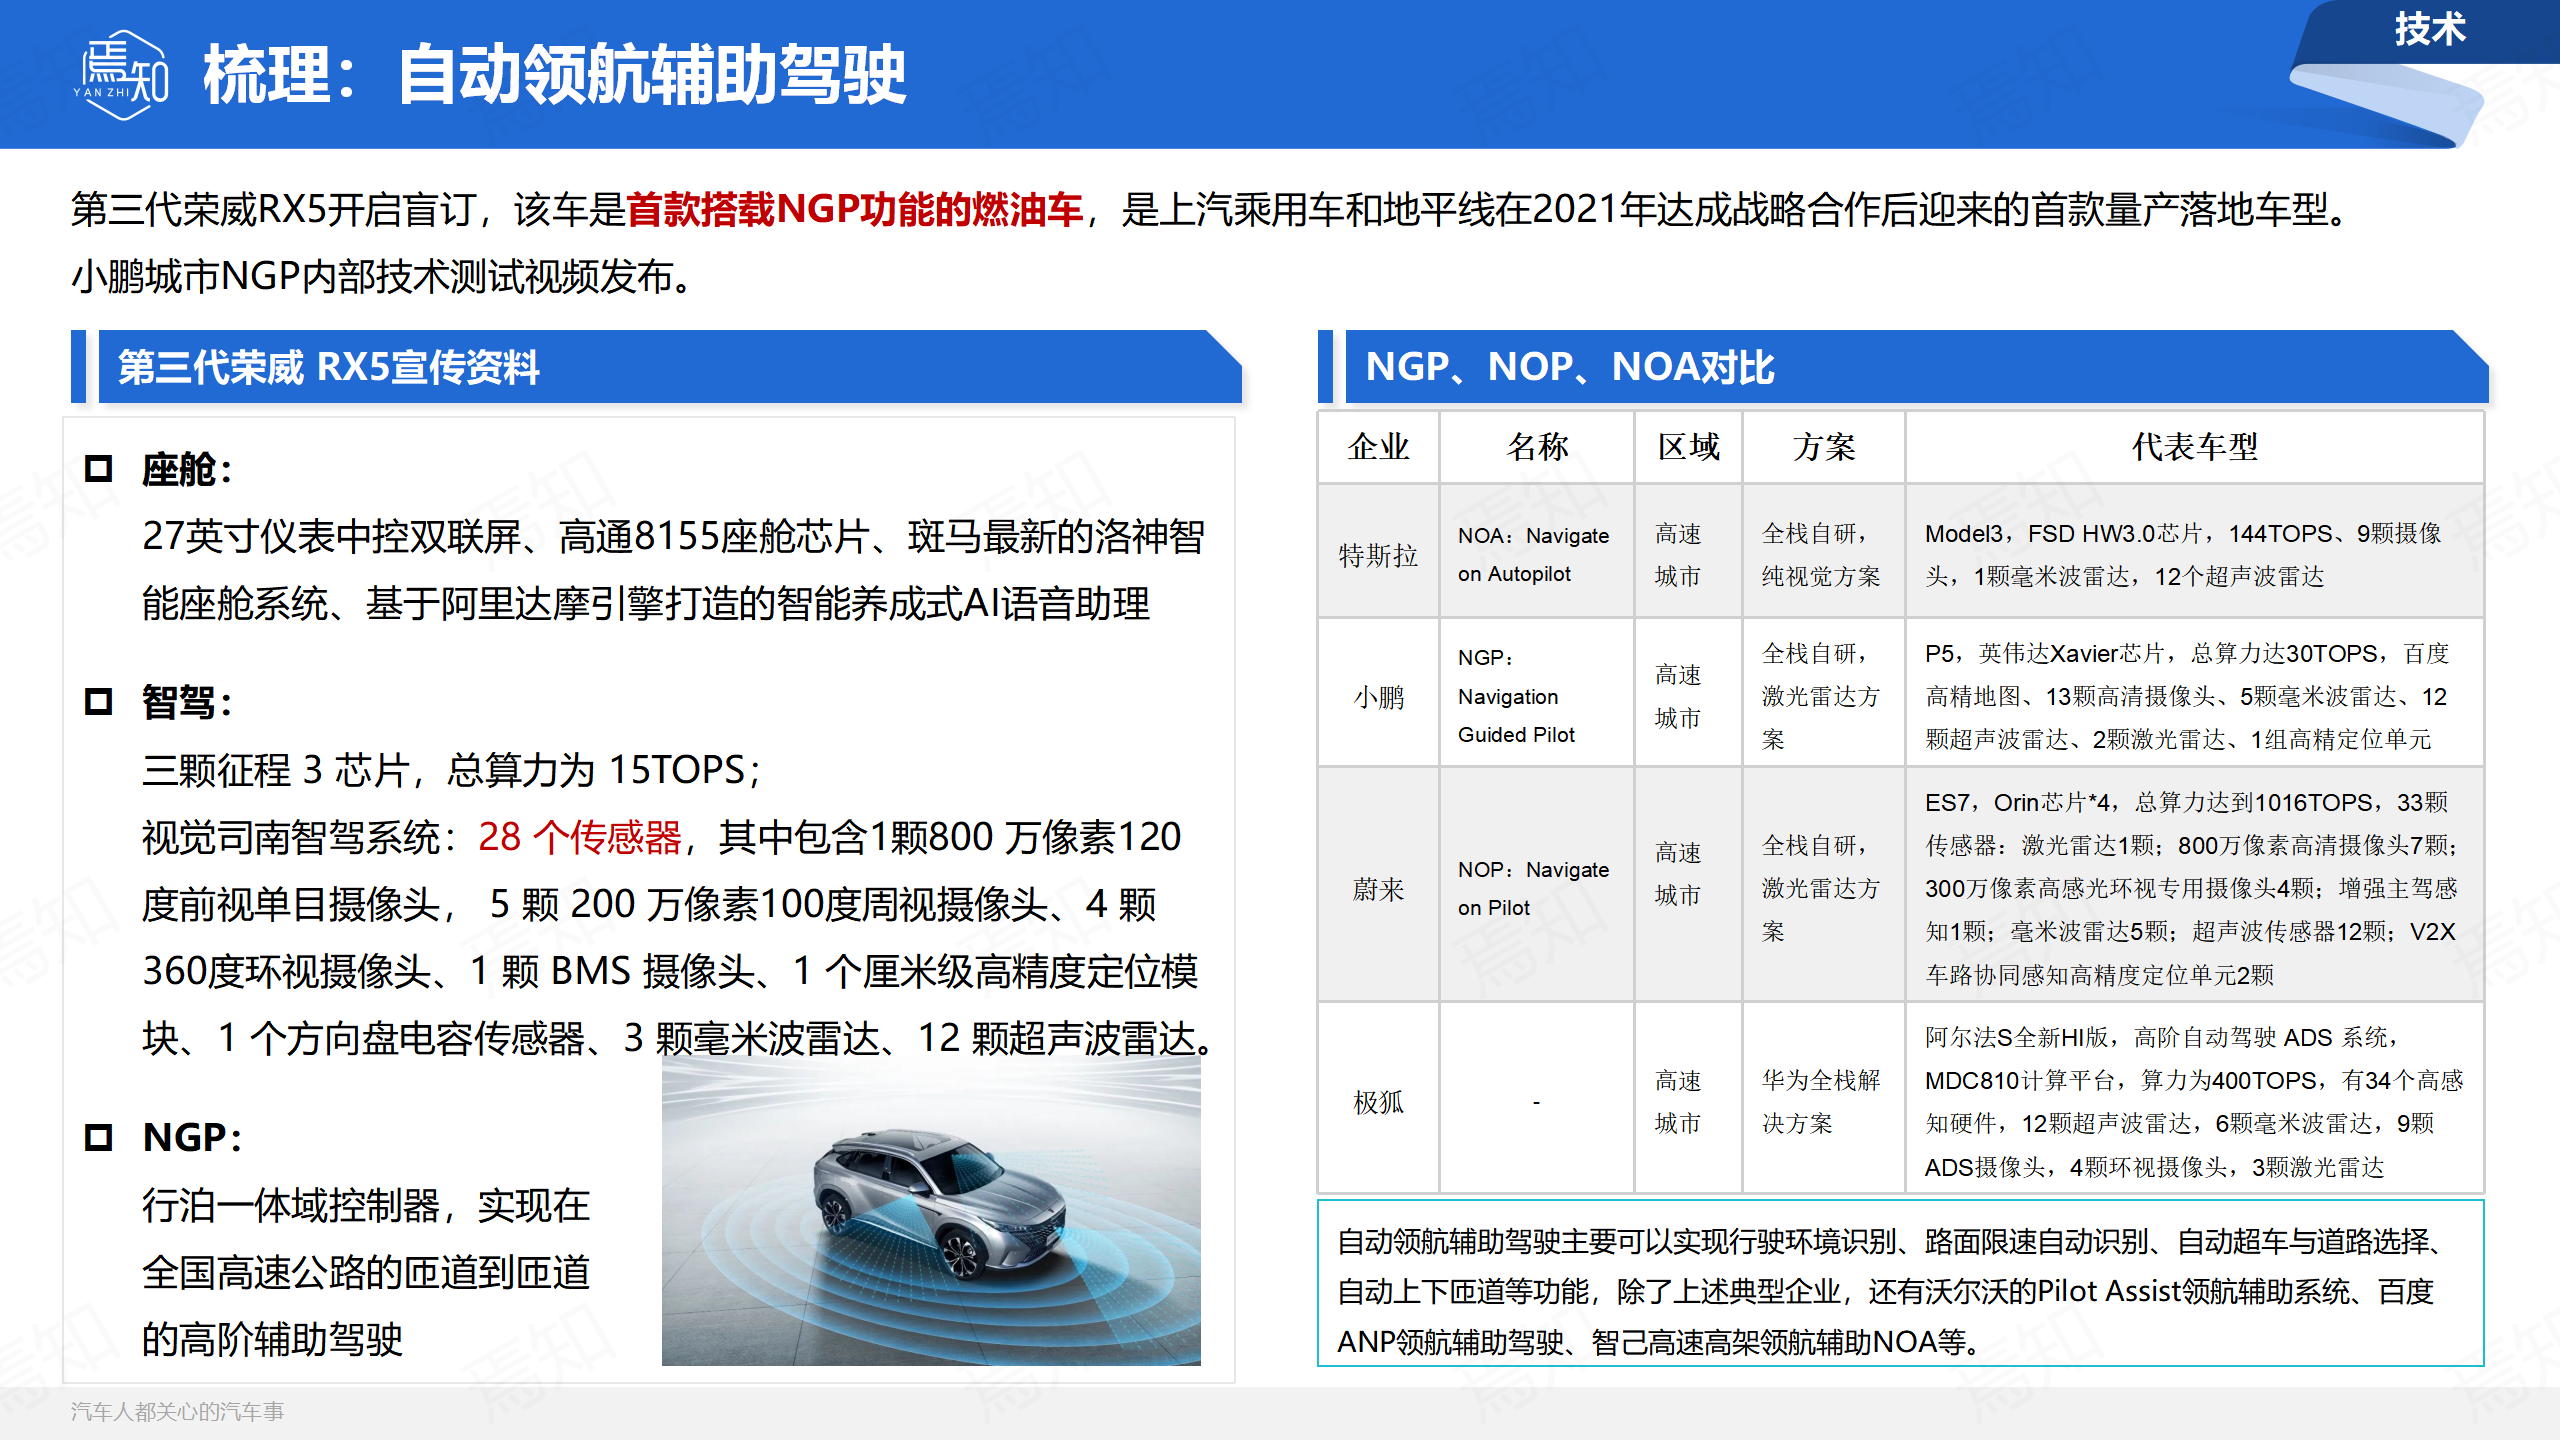Click the summary note starting 自动领航辅助驾驶主要可以实现
The width and height of the screenshot is (2560, 1440).
1900,1283
